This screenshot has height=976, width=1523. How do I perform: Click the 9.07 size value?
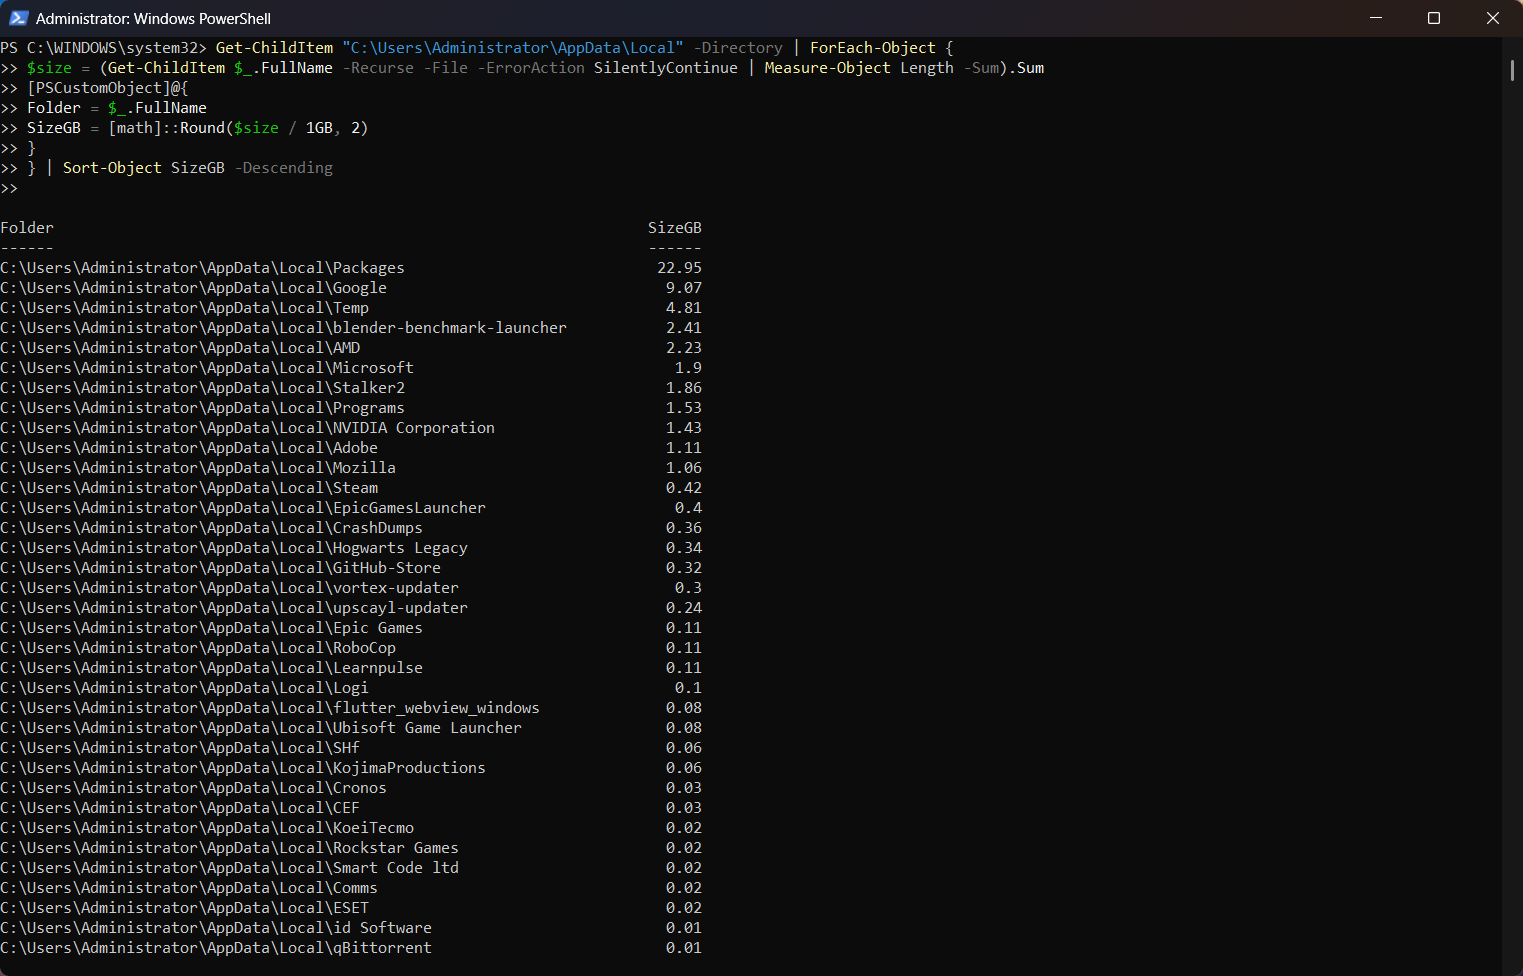pyautogui.click(x=684, y=288)
